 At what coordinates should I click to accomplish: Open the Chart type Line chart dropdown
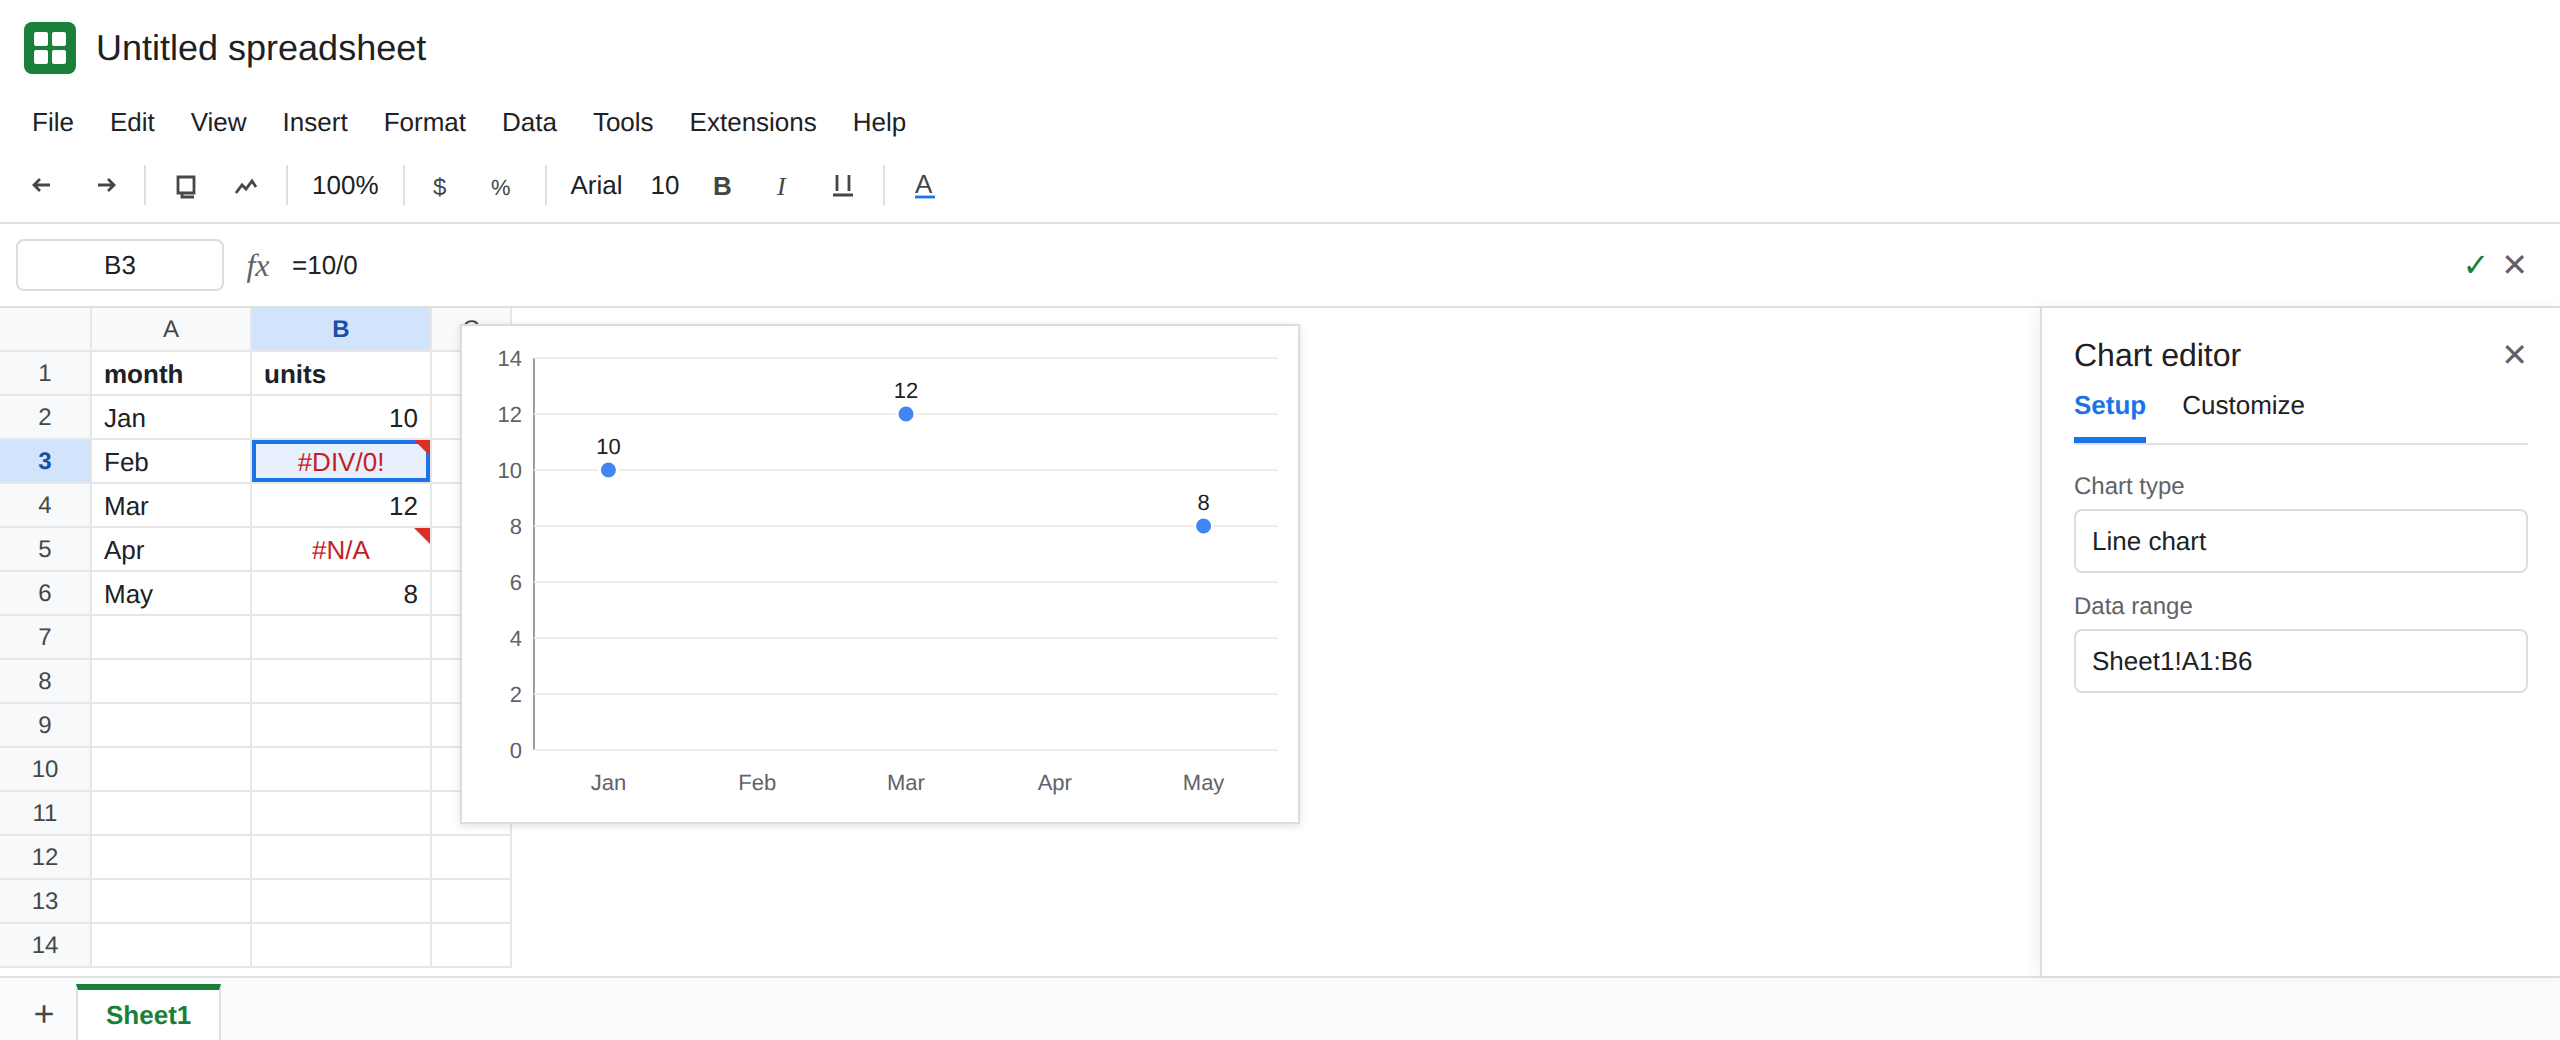point(2300,541)
